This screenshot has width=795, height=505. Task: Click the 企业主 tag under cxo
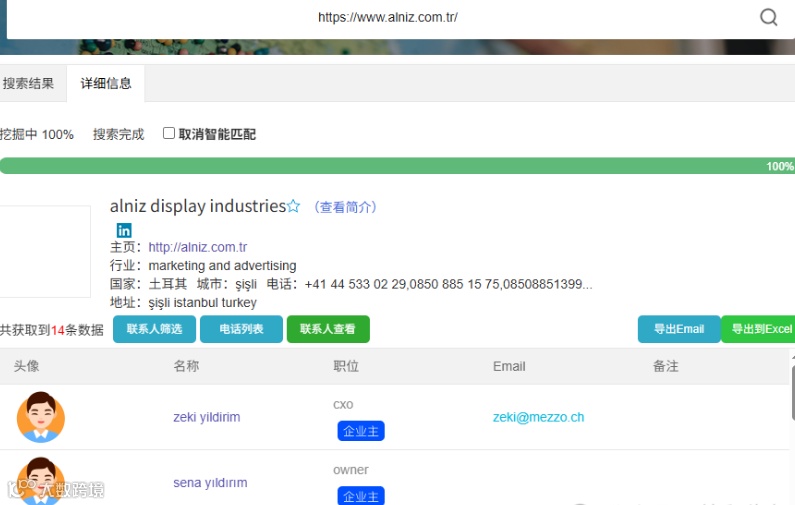pyautogui.click(x=361, y=431)
